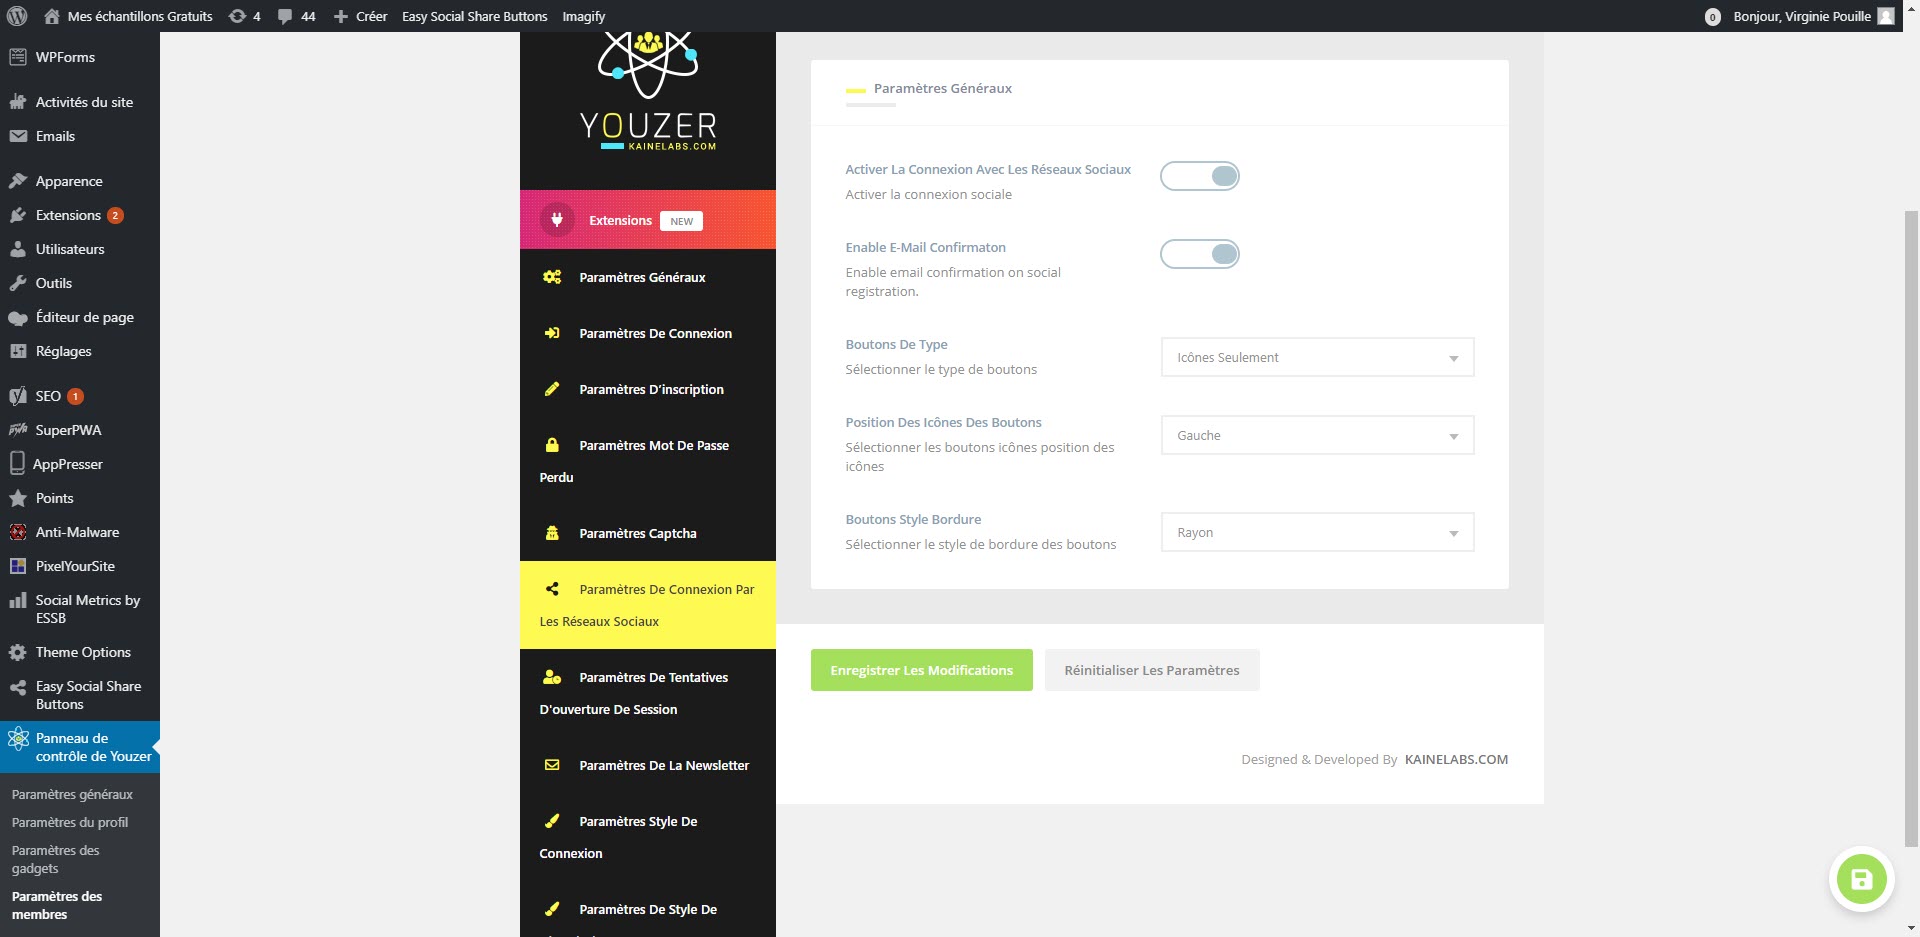This screenshot has height=937, width=1920.
Task: Click the floating green save icon
Action: tap(1861, 880)
